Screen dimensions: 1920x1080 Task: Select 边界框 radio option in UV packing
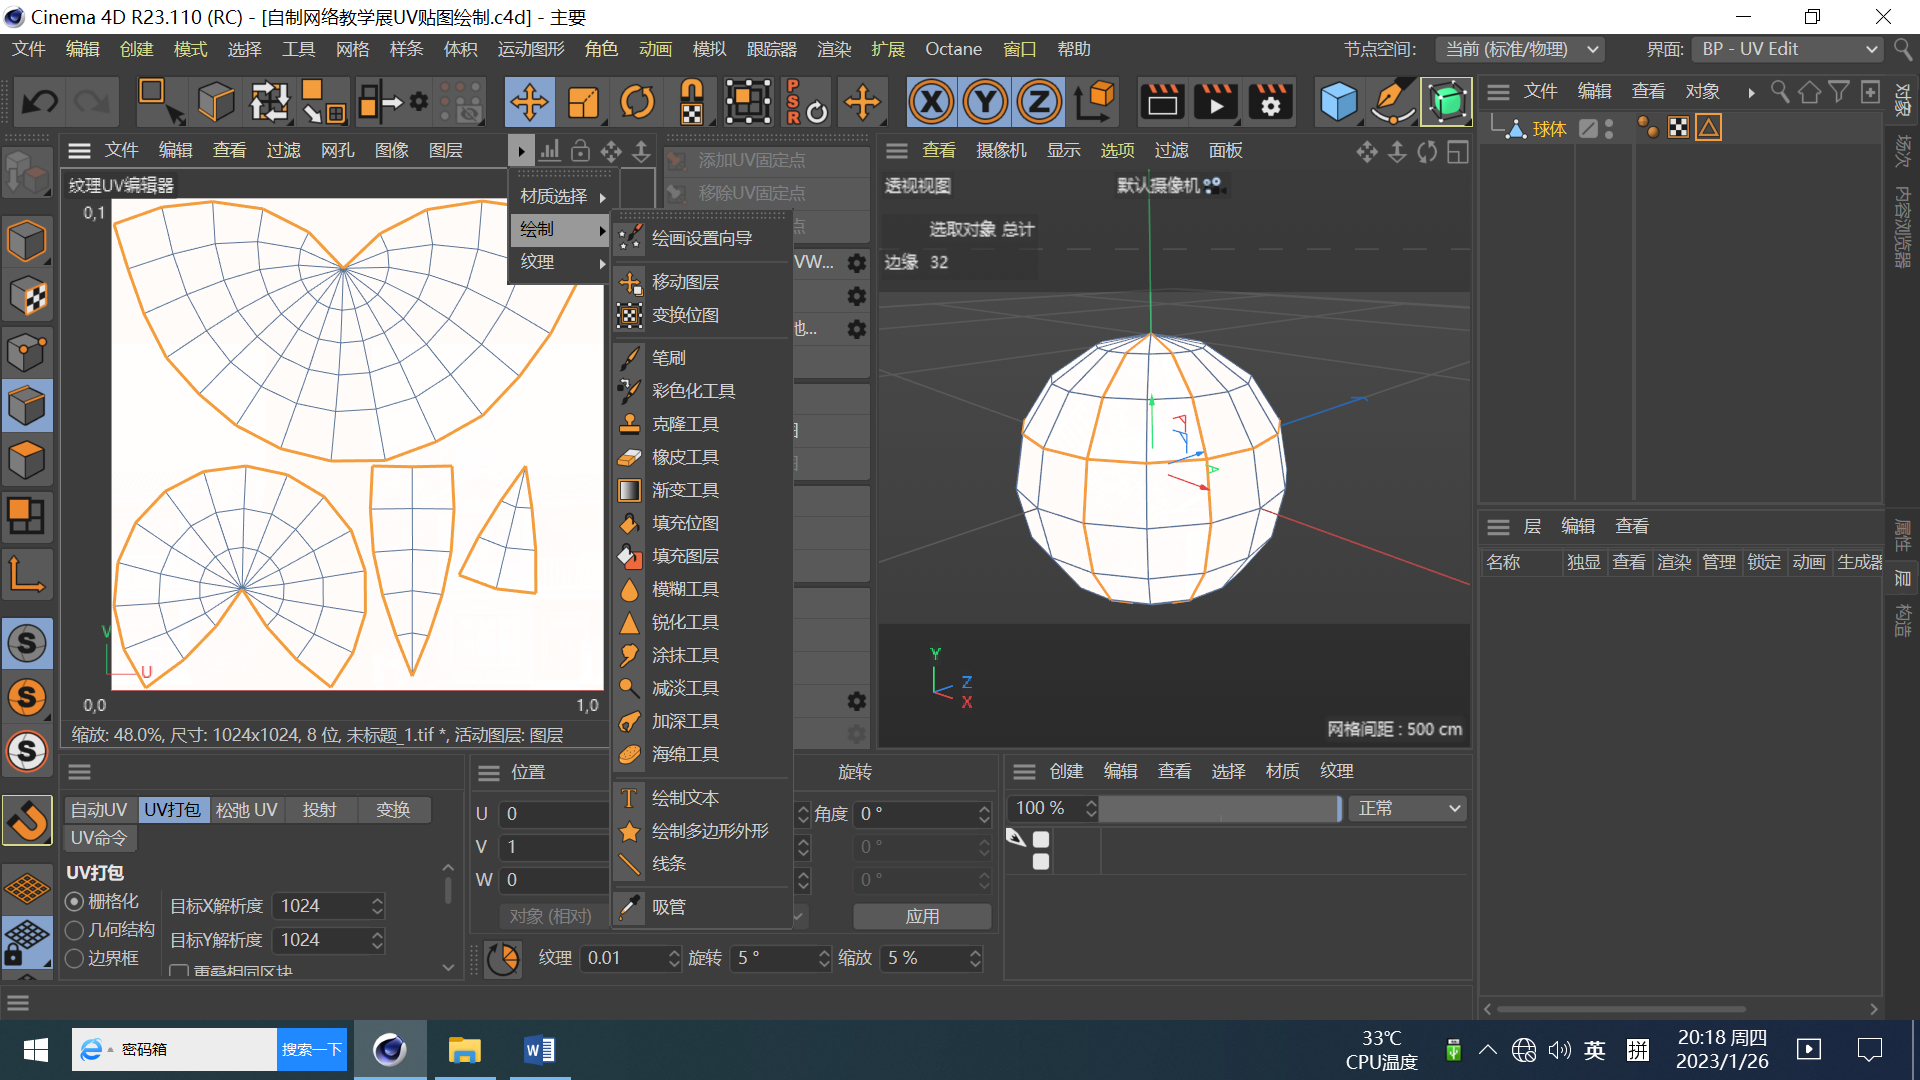coord(75,958)
